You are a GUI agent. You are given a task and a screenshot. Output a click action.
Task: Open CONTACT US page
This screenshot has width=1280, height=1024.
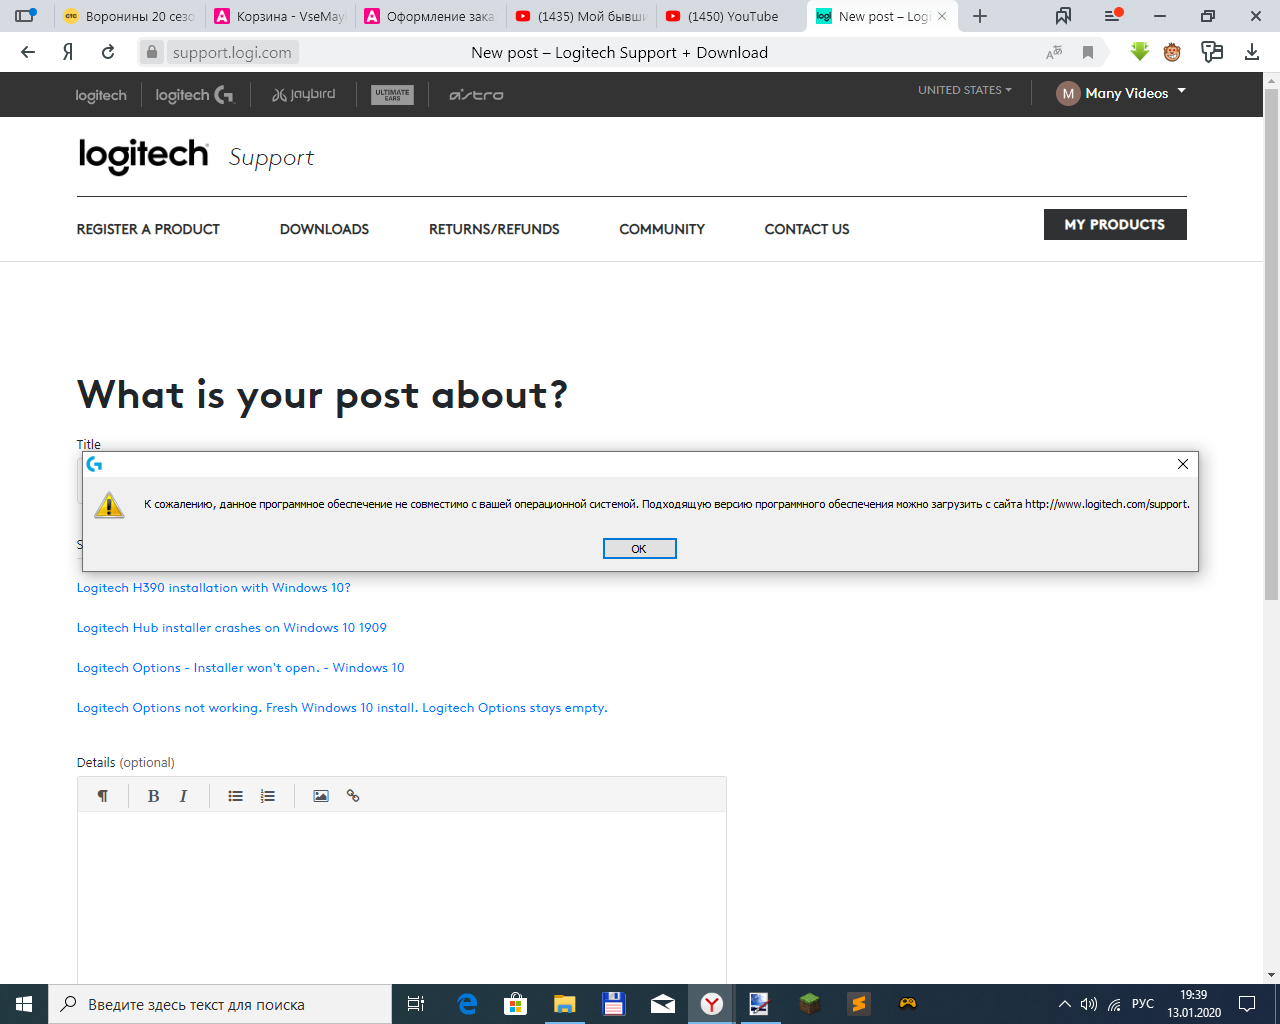click(x=807, y=229)
